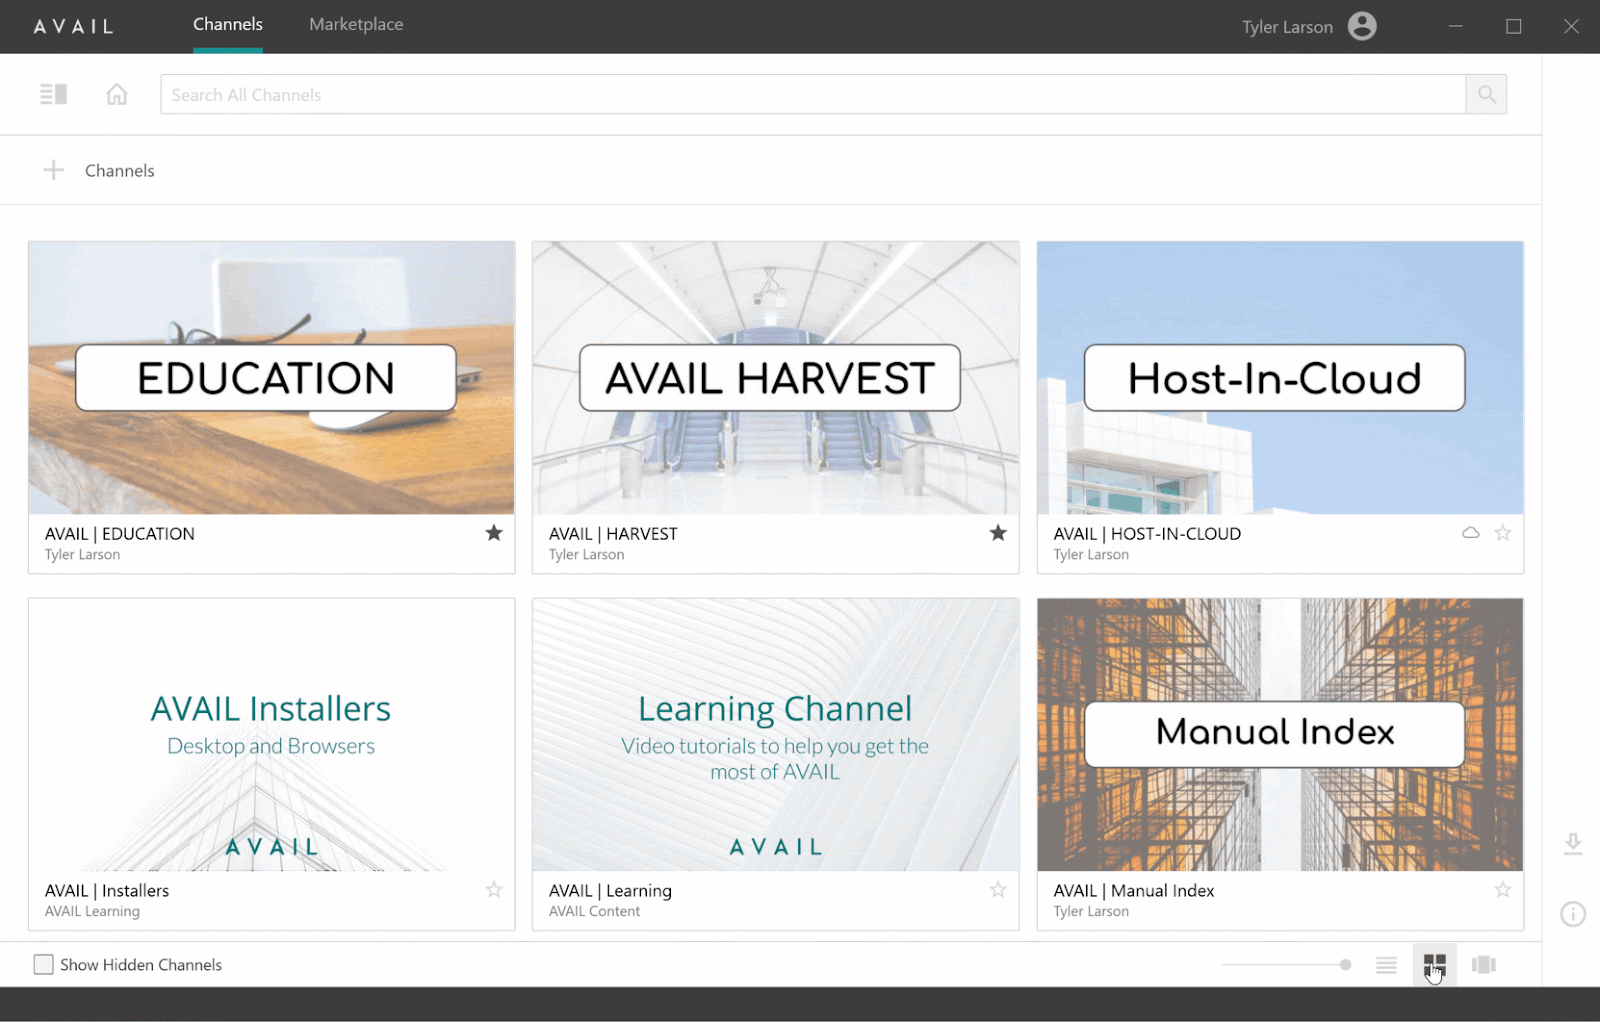1600x1022 pixels.
Task: Focus the Search All Channels field
Action: (x=813, y=95)
